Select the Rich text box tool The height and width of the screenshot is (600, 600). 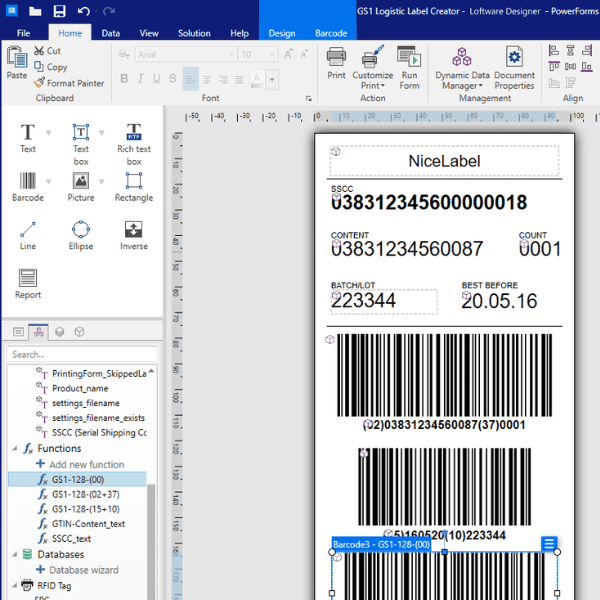tap(134, 140)
